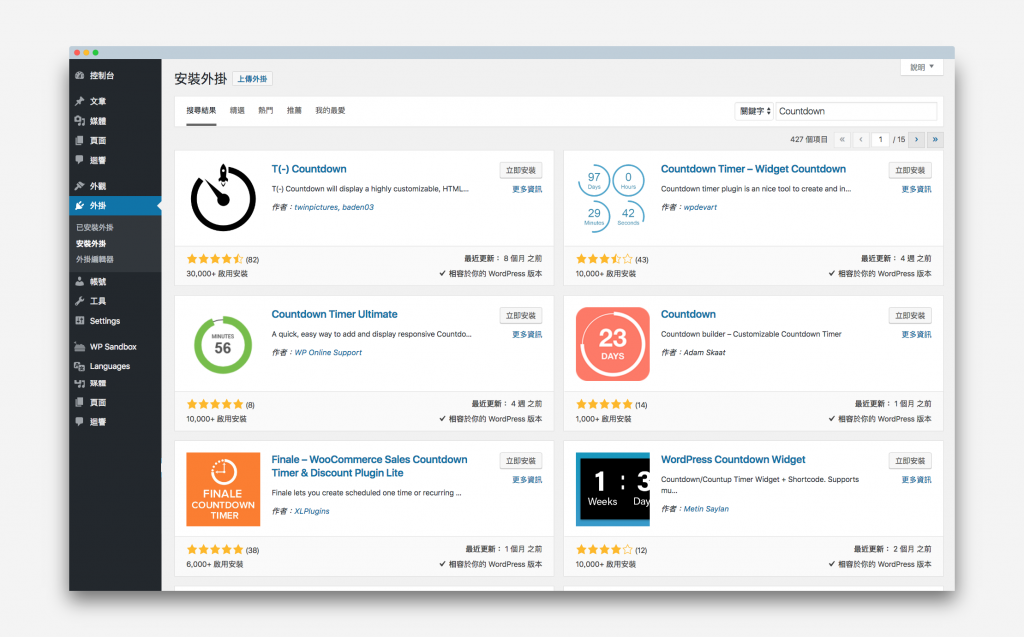Go to next results page arrow
Viewport: 1024px width, 637px height.
(x=916, y=139)
